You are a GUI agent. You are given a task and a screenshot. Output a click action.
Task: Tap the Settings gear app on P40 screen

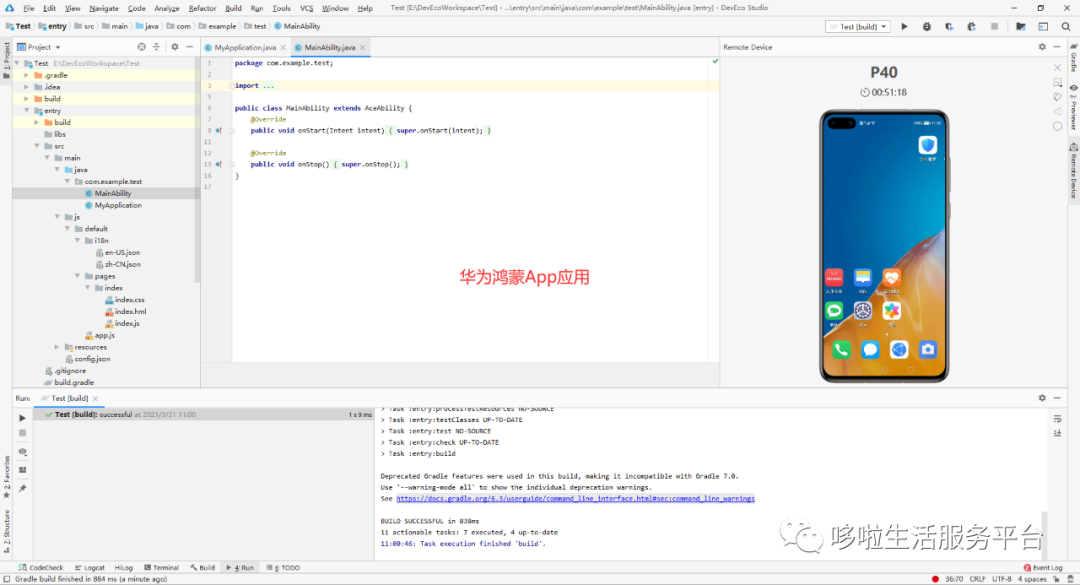coord(862,311)
